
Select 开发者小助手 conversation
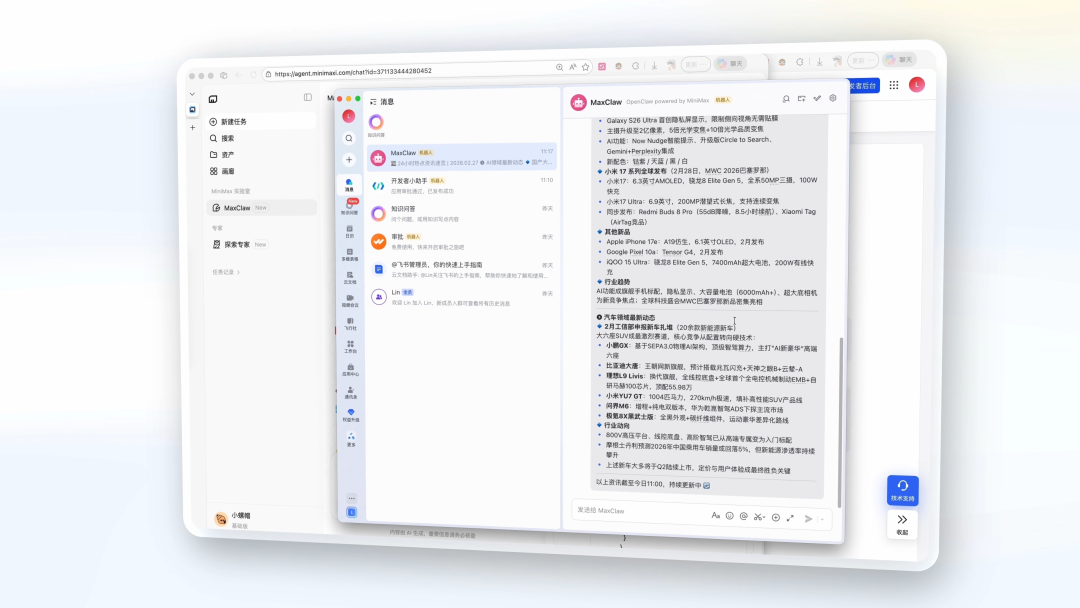[462, 185]
